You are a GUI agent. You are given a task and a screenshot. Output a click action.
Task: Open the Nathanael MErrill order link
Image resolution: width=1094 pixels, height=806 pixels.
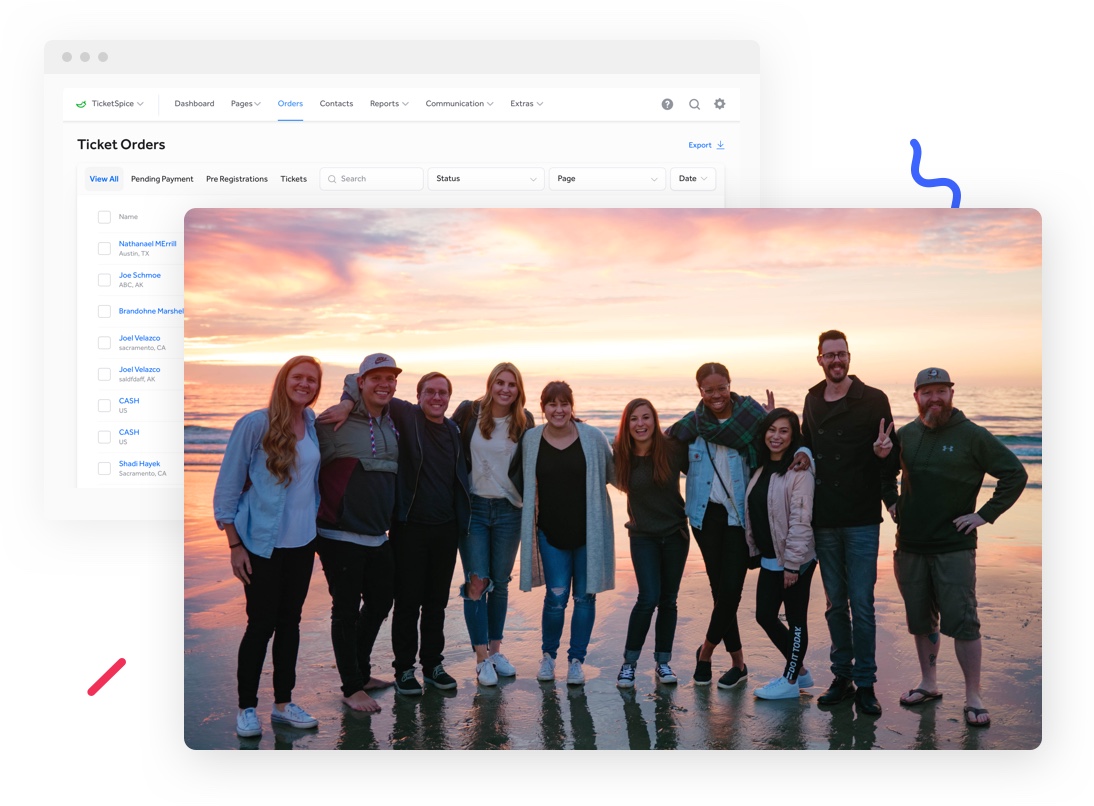[x=146, y=243]
